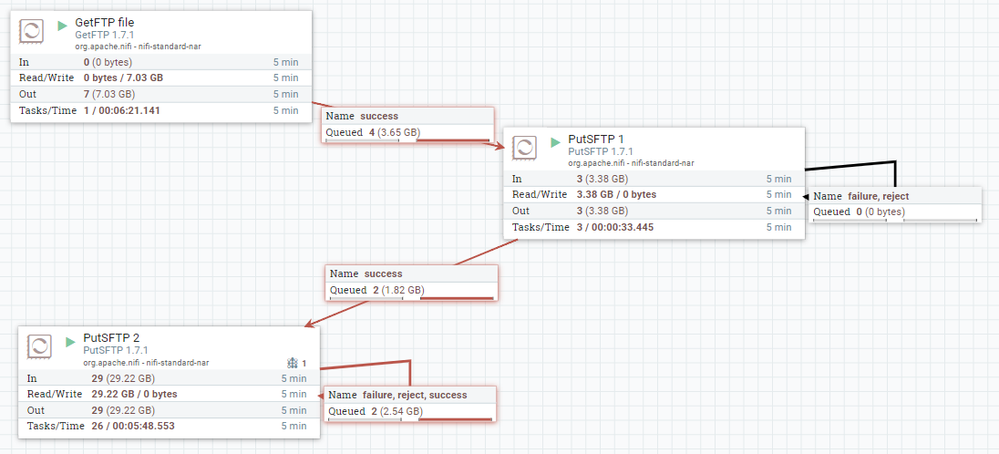Click the PutSFTP 1 processor icon

tap(524, 147)
